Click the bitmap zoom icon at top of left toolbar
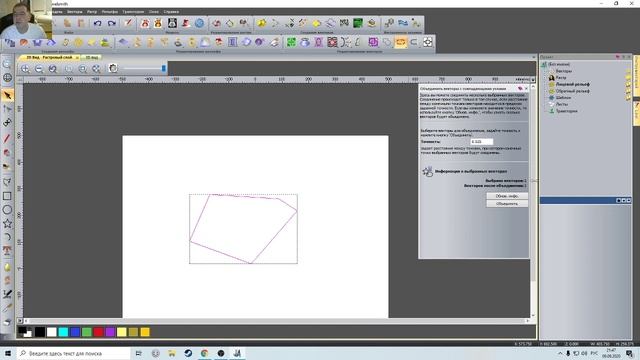The width and height of the screenshot is (640, 360). click(x=7, y=64)
